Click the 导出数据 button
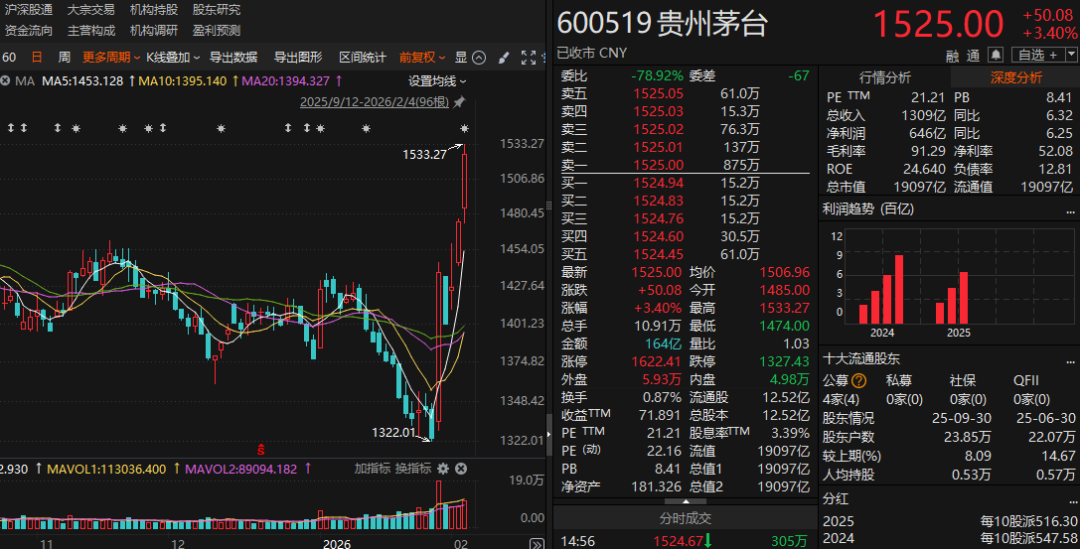This screenshot has height=549, width=1080. [x=233, y=58]
